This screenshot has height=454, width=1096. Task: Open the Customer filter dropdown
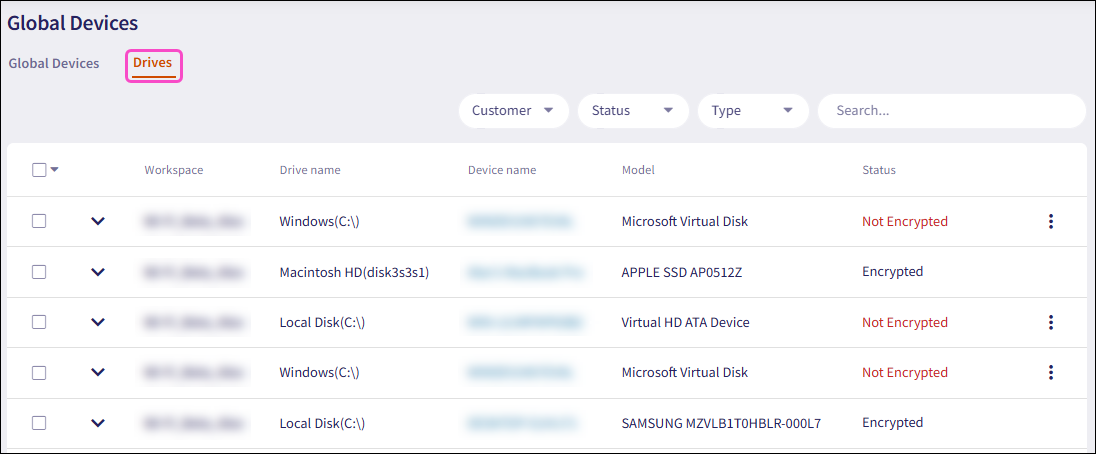(x=513, y=111)
